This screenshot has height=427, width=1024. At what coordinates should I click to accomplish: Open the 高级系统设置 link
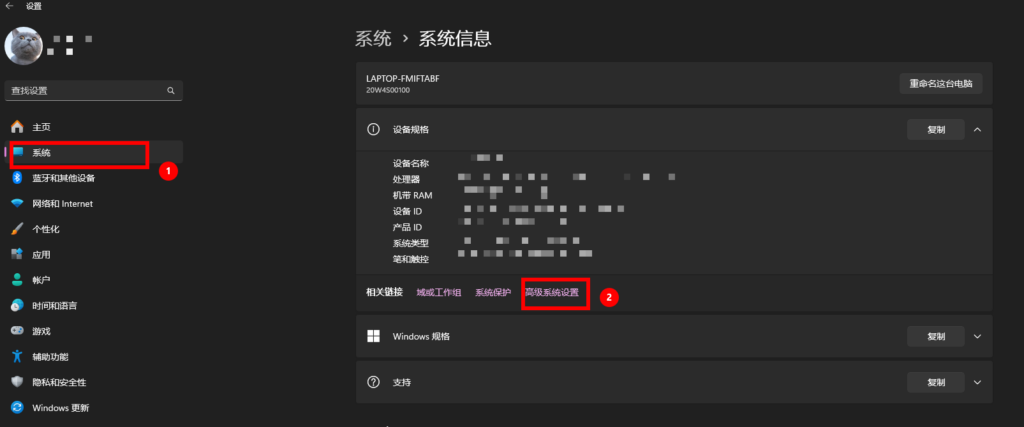point(551,292)
